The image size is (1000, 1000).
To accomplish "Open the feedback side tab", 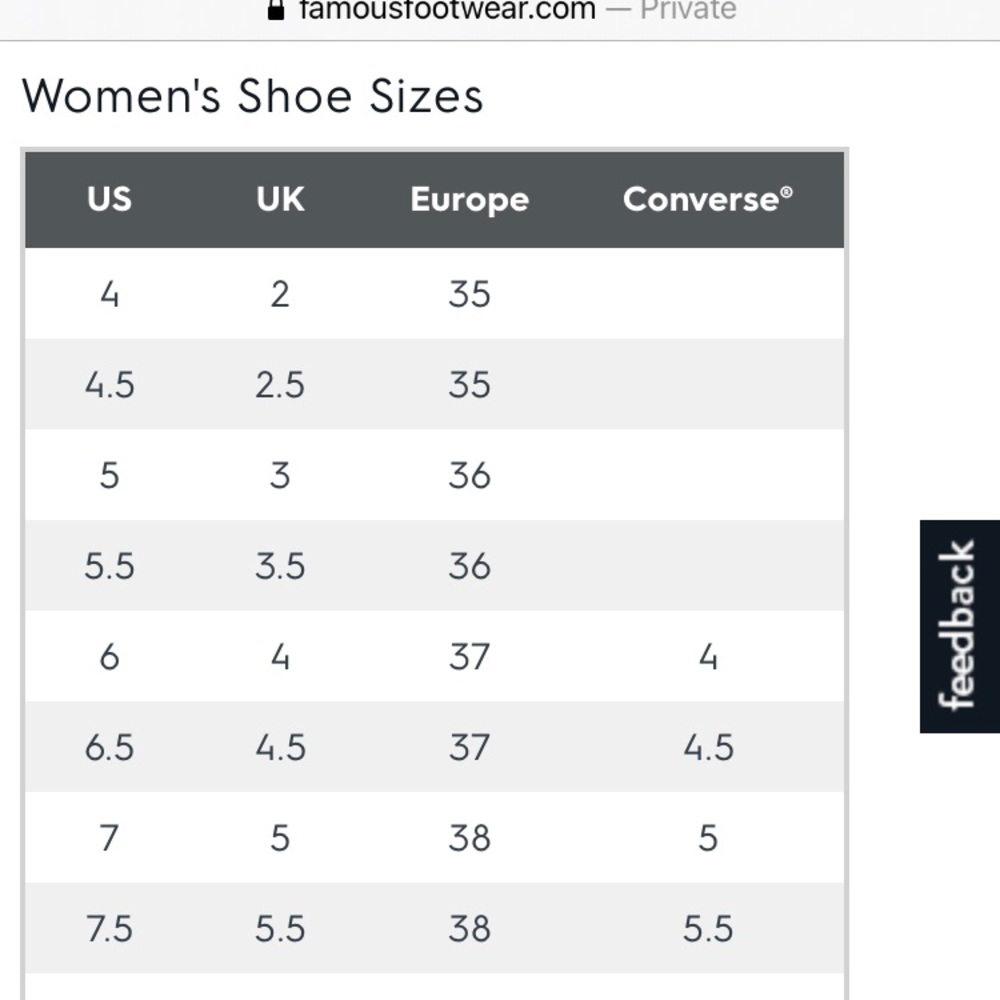I will click(959, 626).
